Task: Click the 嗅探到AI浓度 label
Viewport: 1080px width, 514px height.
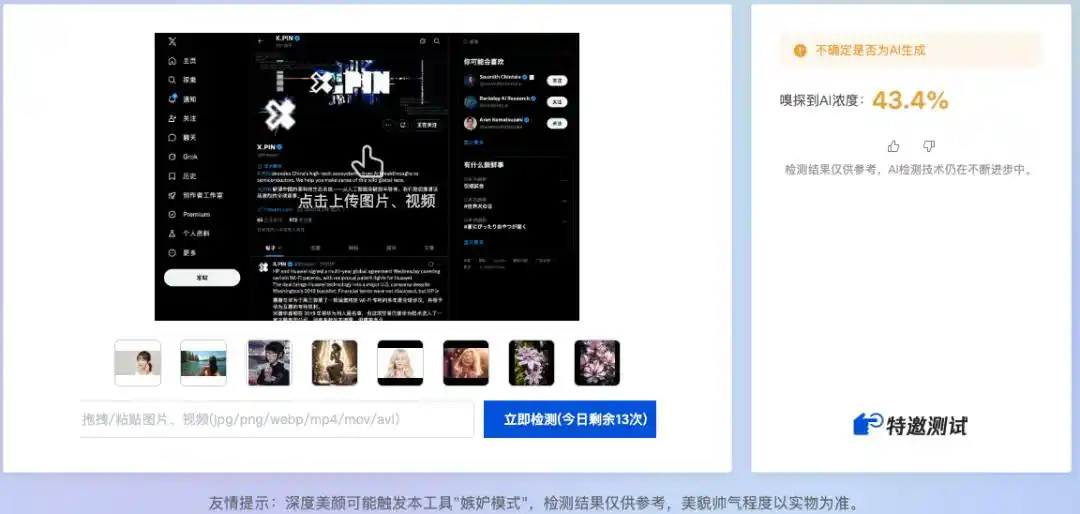Action: [x=822, y=101]
